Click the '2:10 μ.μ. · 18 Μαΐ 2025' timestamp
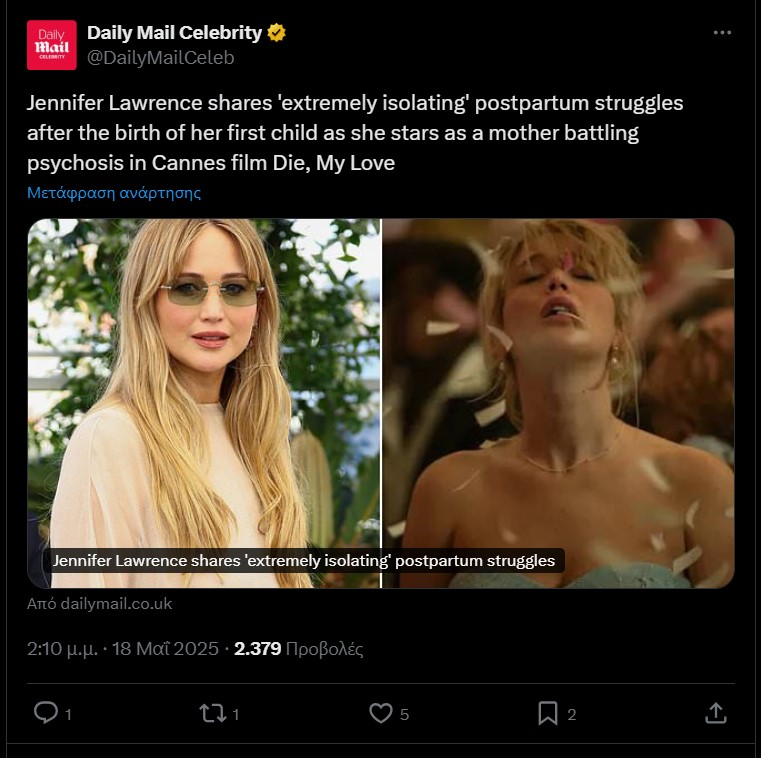Screen dimensions: 761x758 point(123,649)
